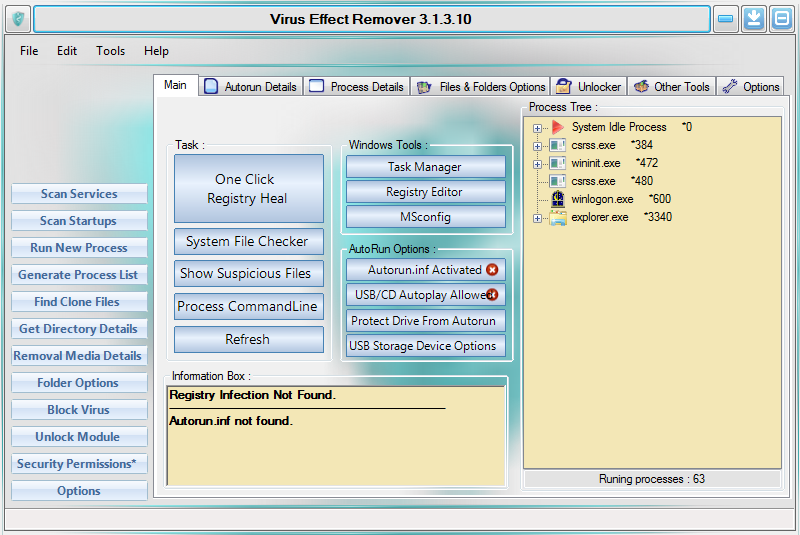Image resolution: width=800 pixels, height=535 pixels.
Task: Expand the System Idle Process node
Action: [x=537, y=128]
